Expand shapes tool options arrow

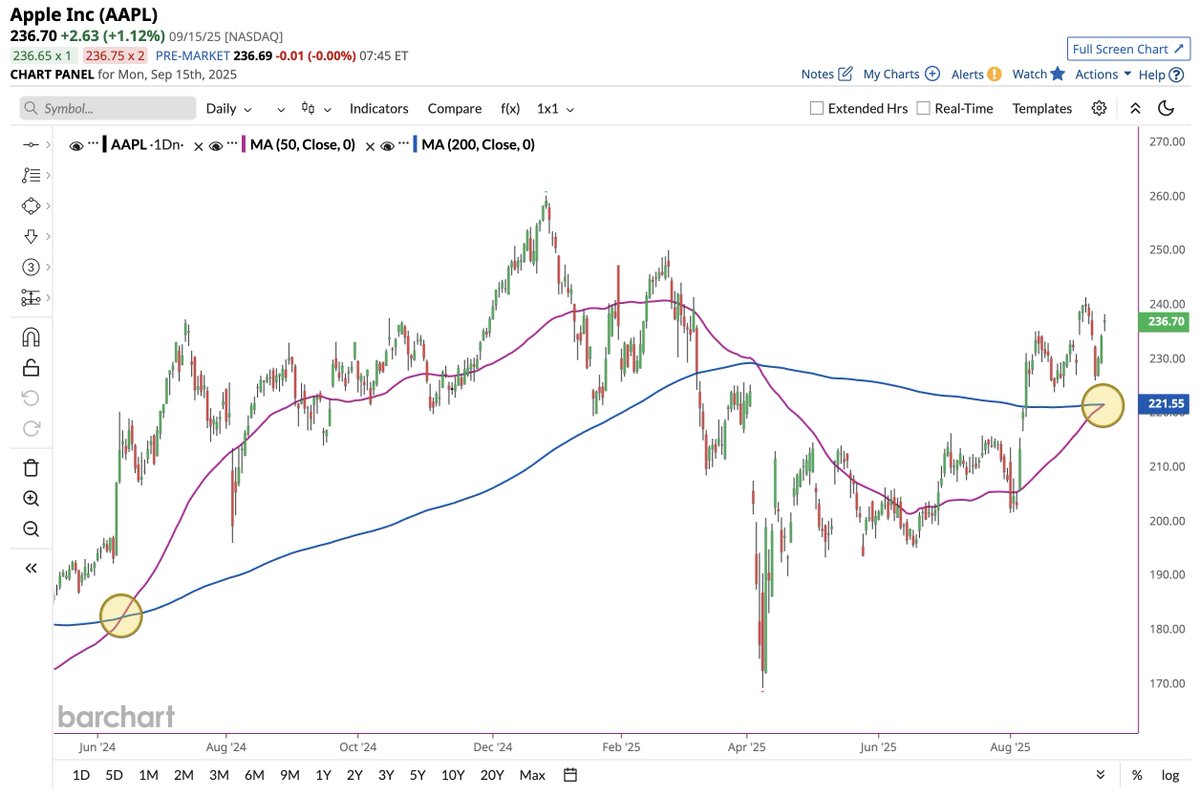pos(48,206)
